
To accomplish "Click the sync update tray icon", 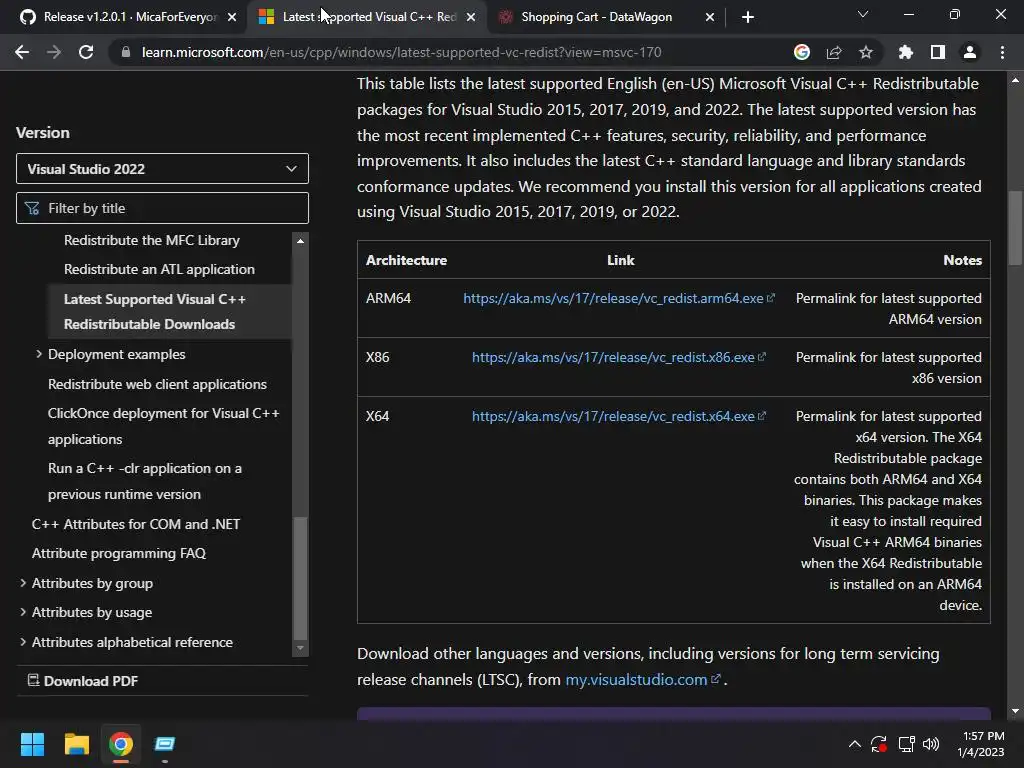I will (879, 744).
